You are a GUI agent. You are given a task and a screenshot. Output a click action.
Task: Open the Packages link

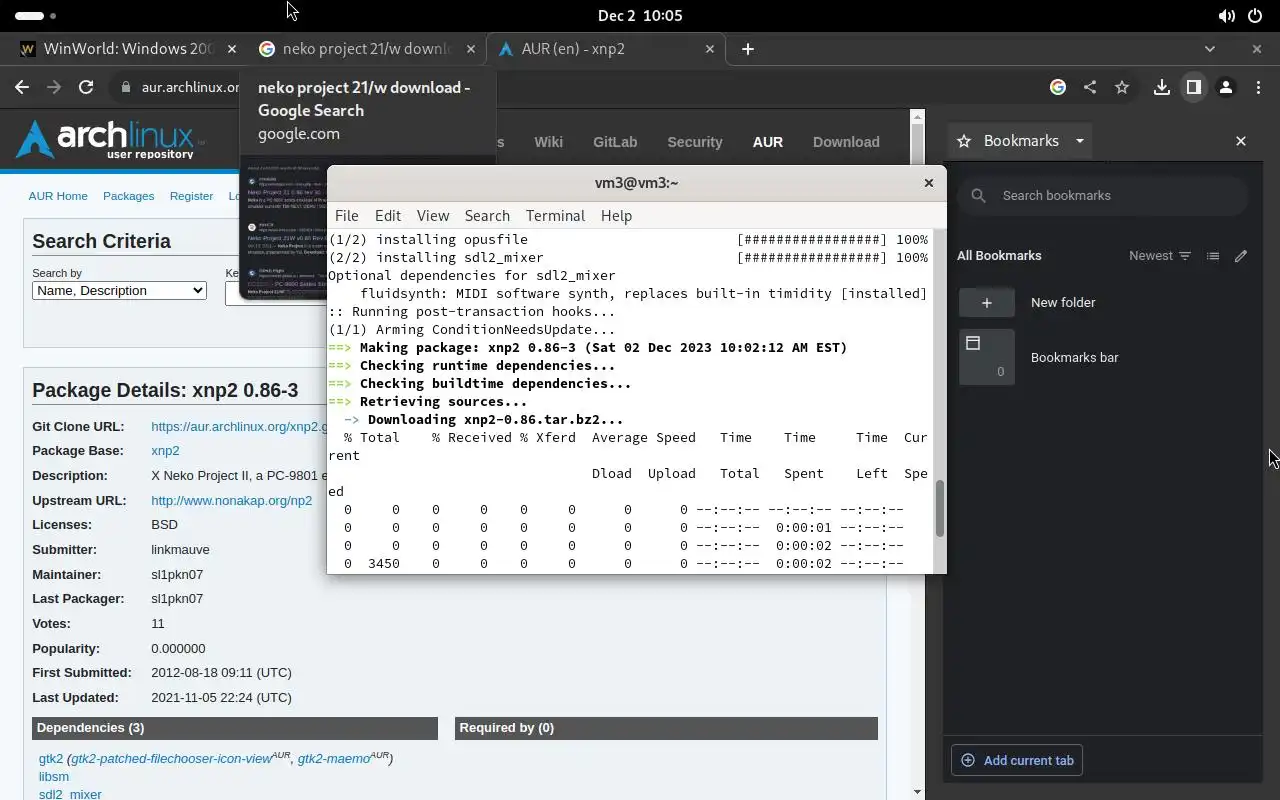[x=128, y=196]
